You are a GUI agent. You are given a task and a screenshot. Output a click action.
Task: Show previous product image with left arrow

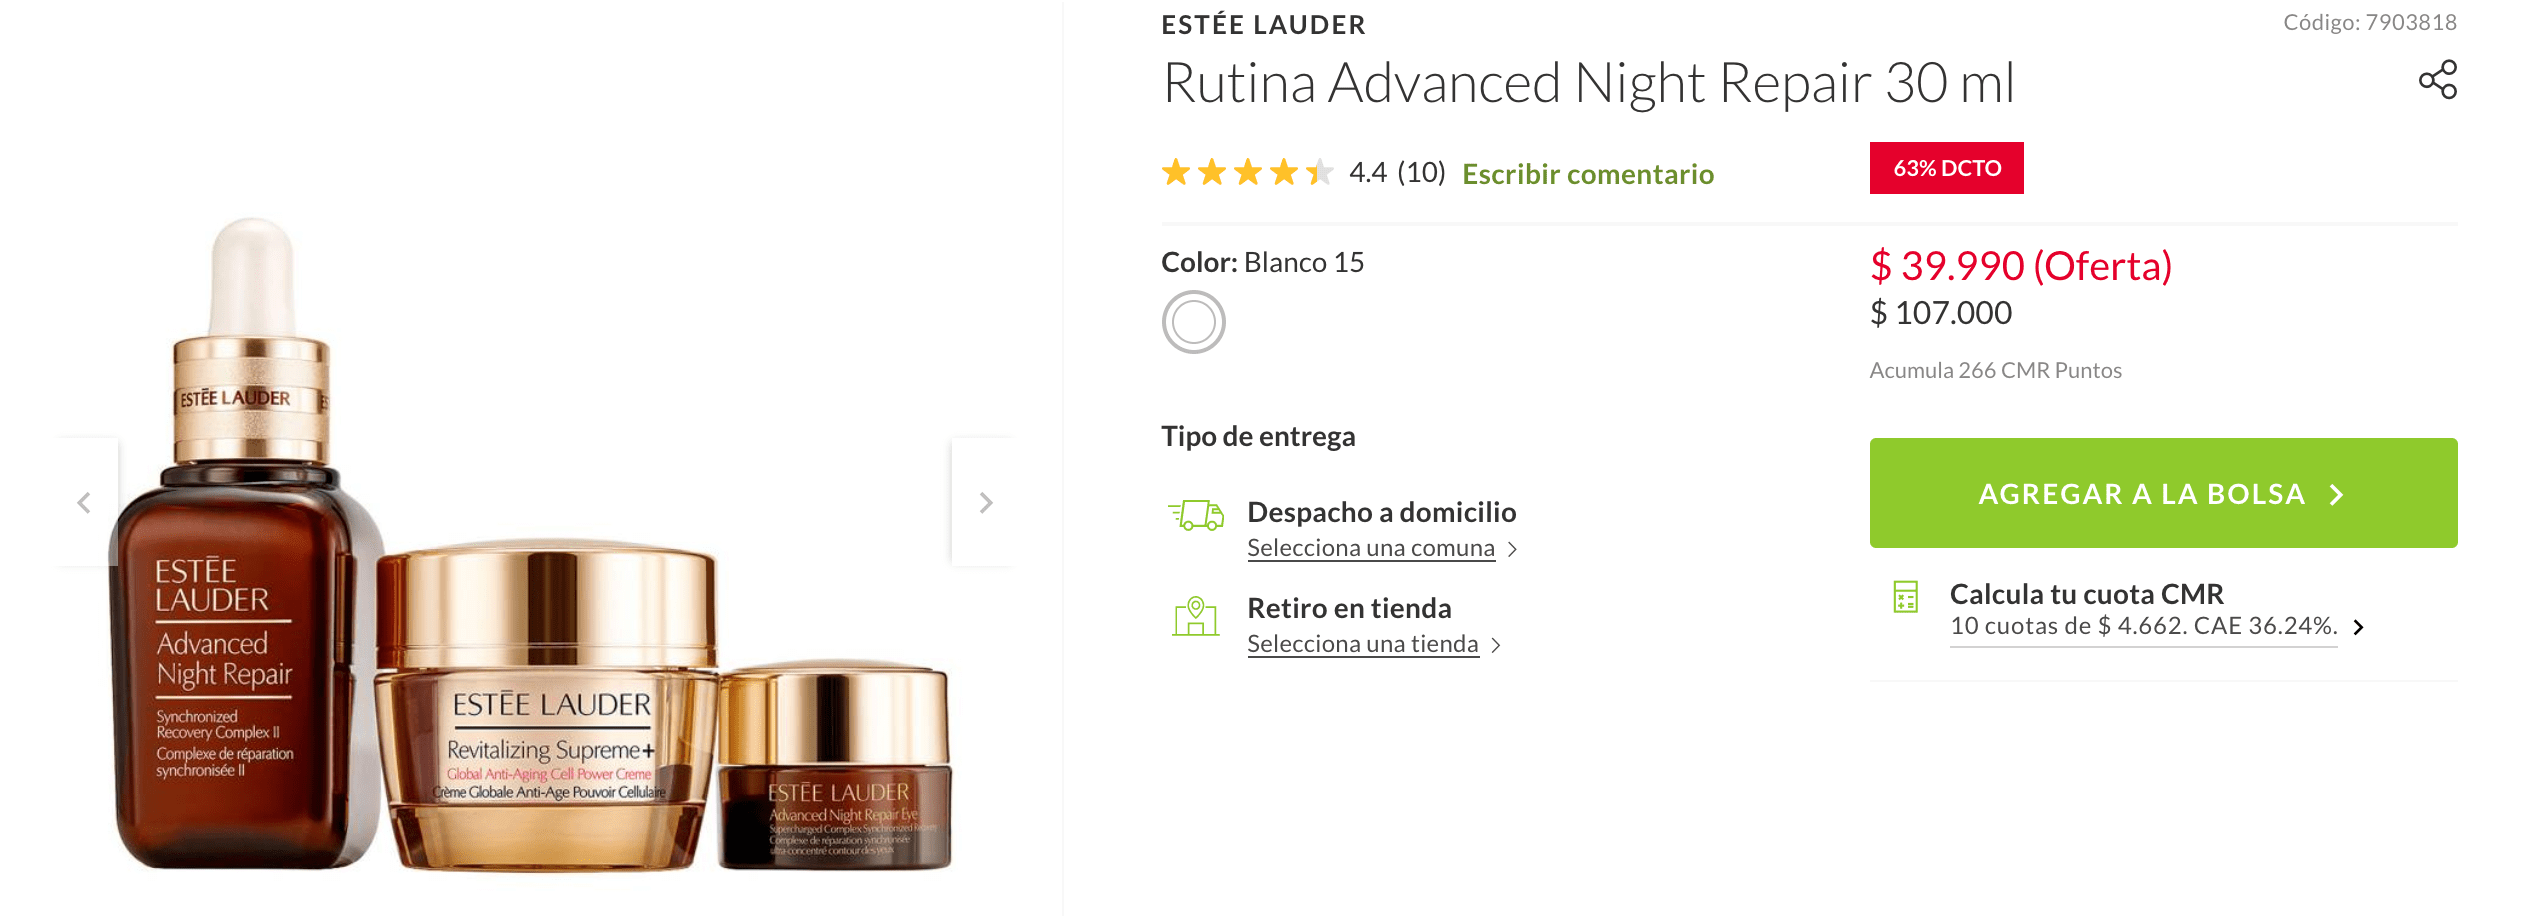85,502
